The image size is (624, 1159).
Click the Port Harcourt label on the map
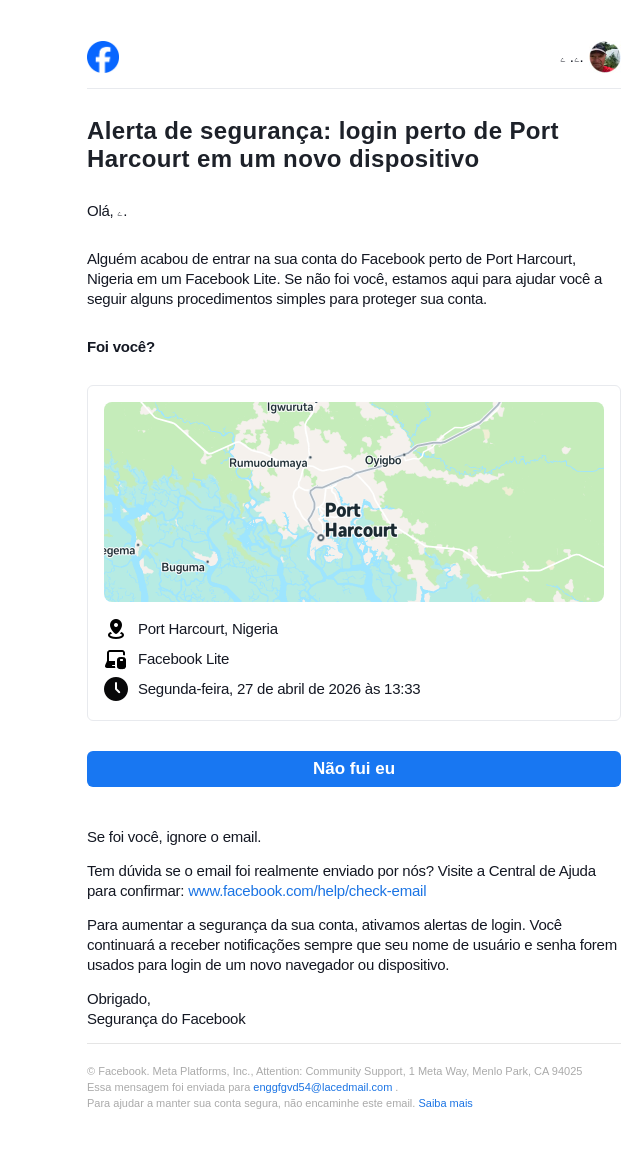click(360, 520)
